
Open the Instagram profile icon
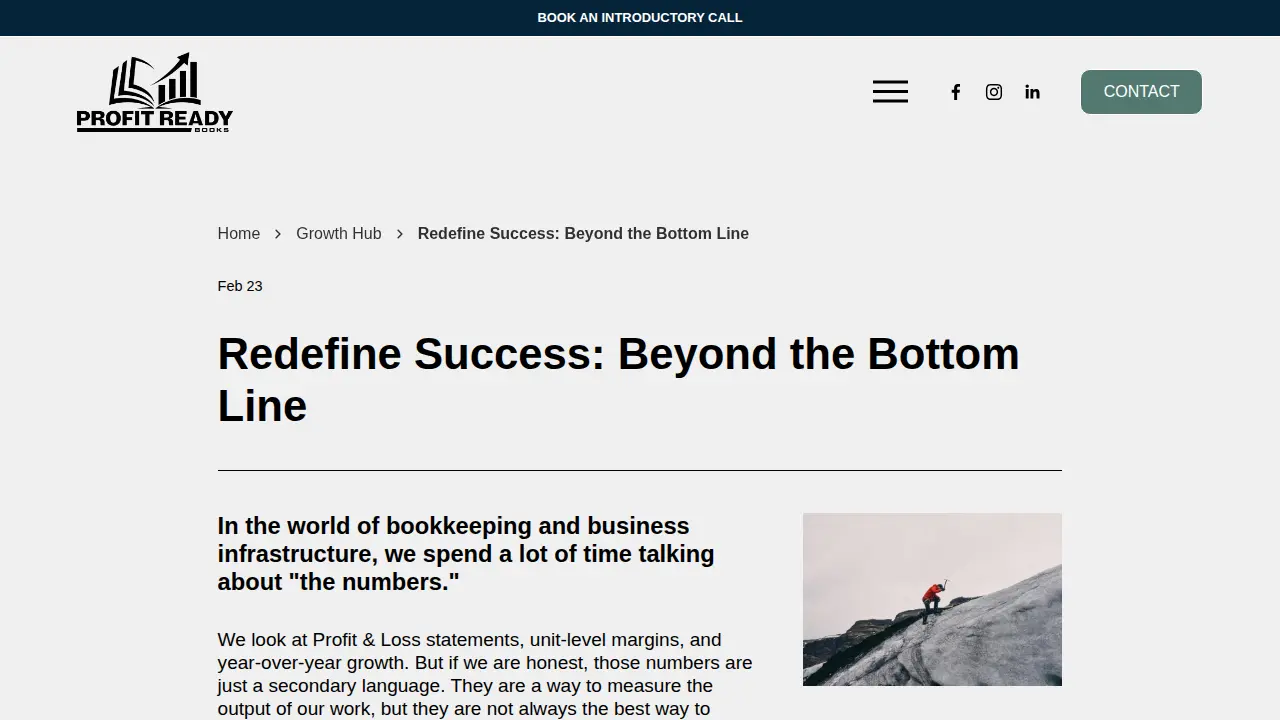coord(994,92)
